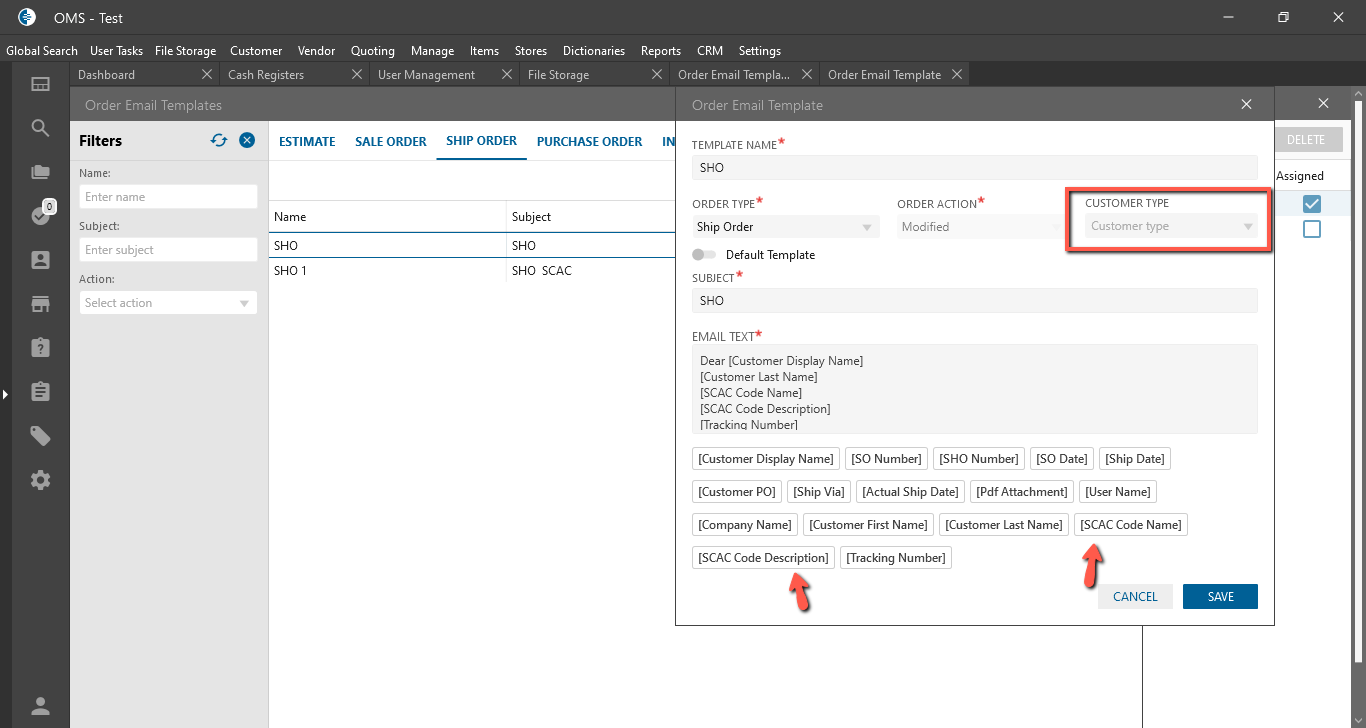Toggle the Default Template switch

coord(705,255)
